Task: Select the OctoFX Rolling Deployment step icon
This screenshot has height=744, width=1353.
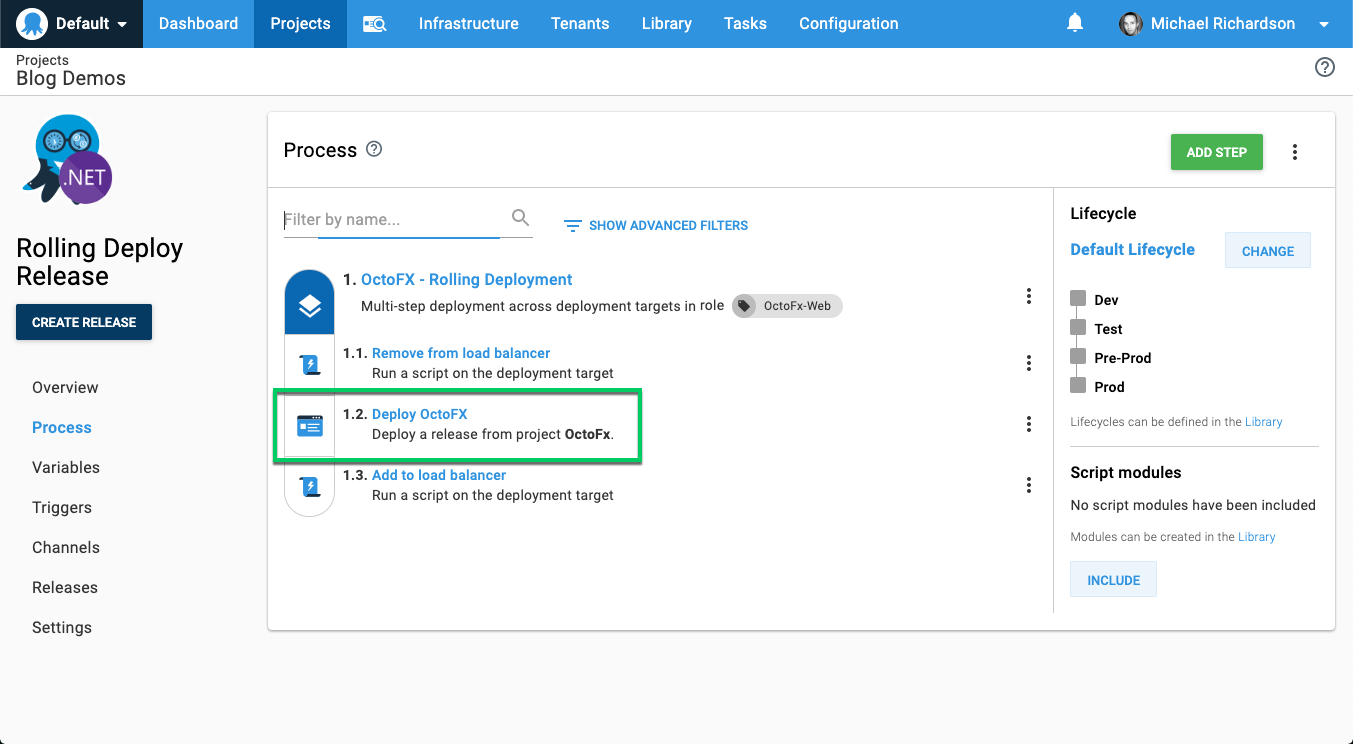Action: point(309,302)
